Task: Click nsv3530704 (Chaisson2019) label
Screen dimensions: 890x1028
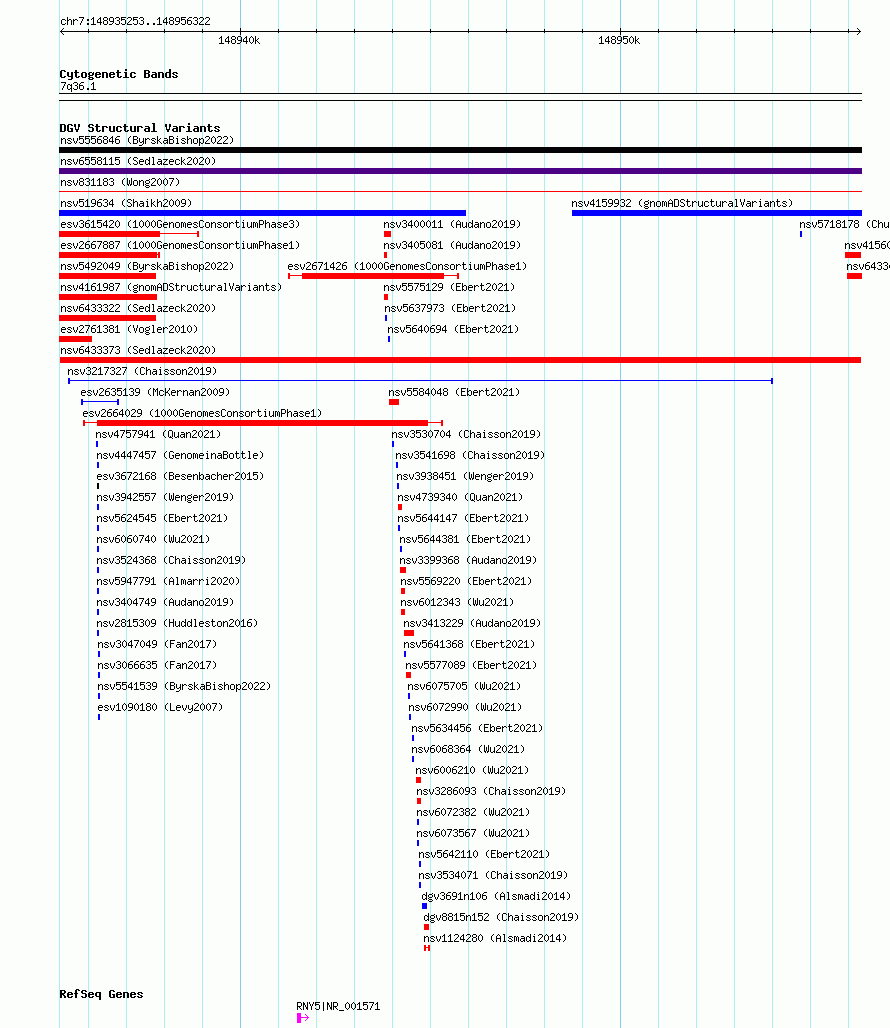Action: 466,434
